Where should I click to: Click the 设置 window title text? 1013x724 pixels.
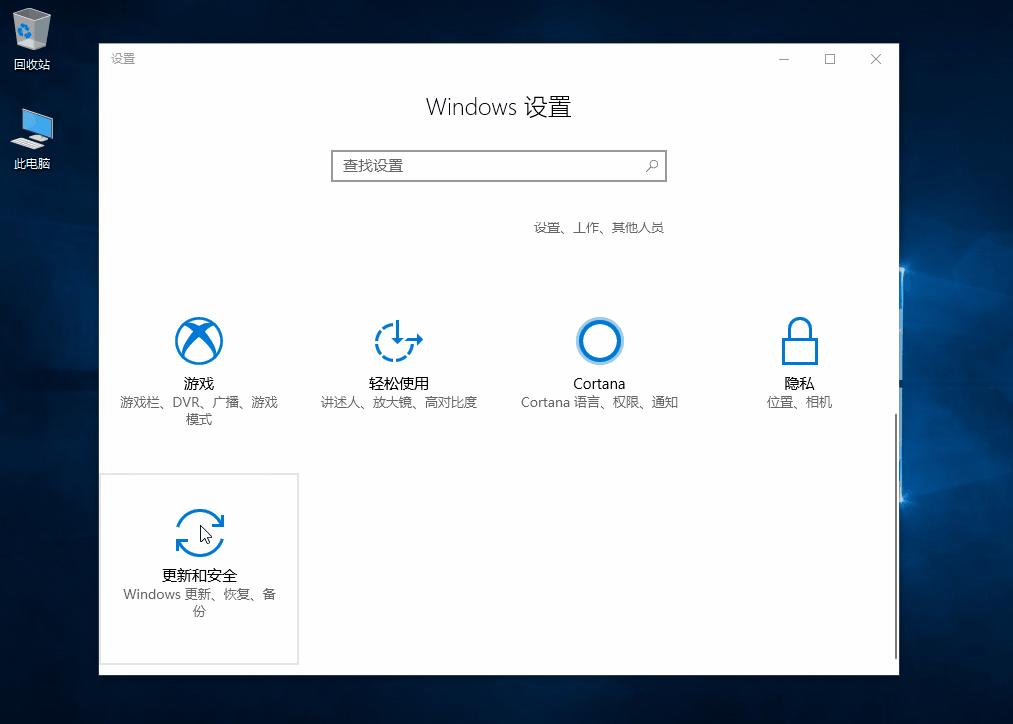[122, 59]
